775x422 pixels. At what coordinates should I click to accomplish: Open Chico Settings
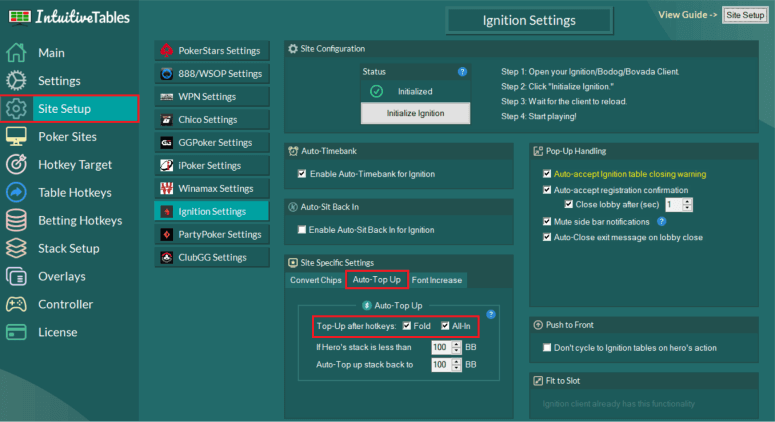tap(212, 120)
